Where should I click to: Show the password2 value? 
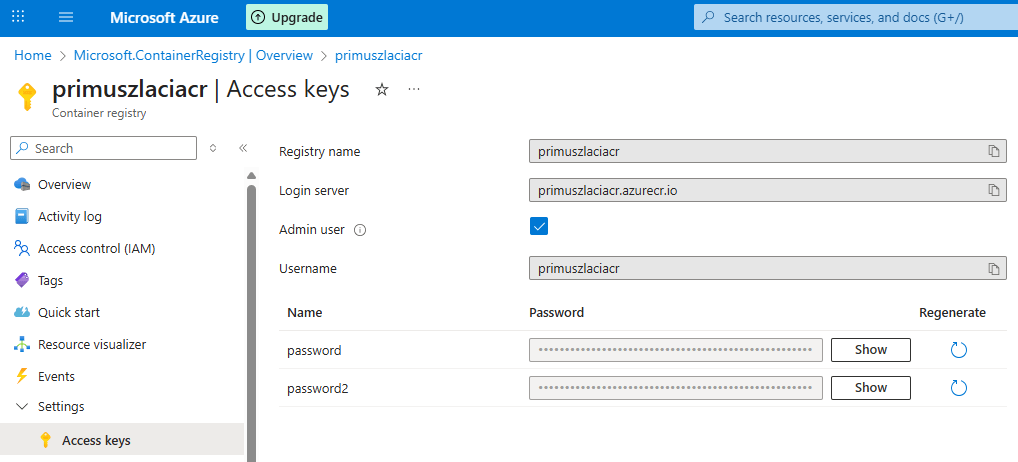(x=870, y=388)
